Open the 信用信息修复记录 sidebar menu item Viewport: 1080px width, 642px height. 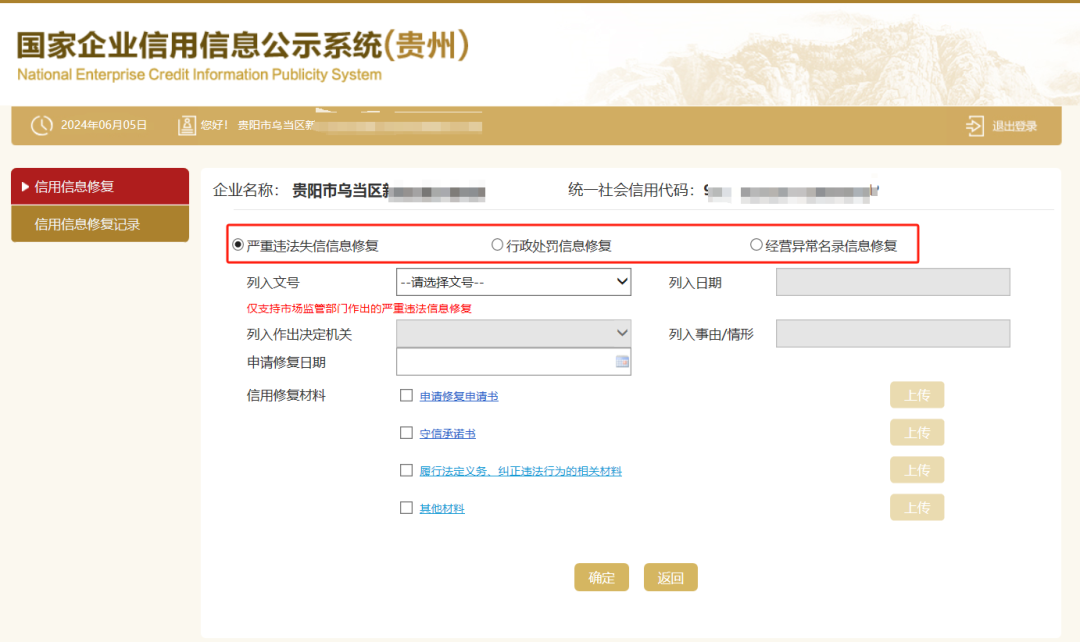[x=100, y=224]
